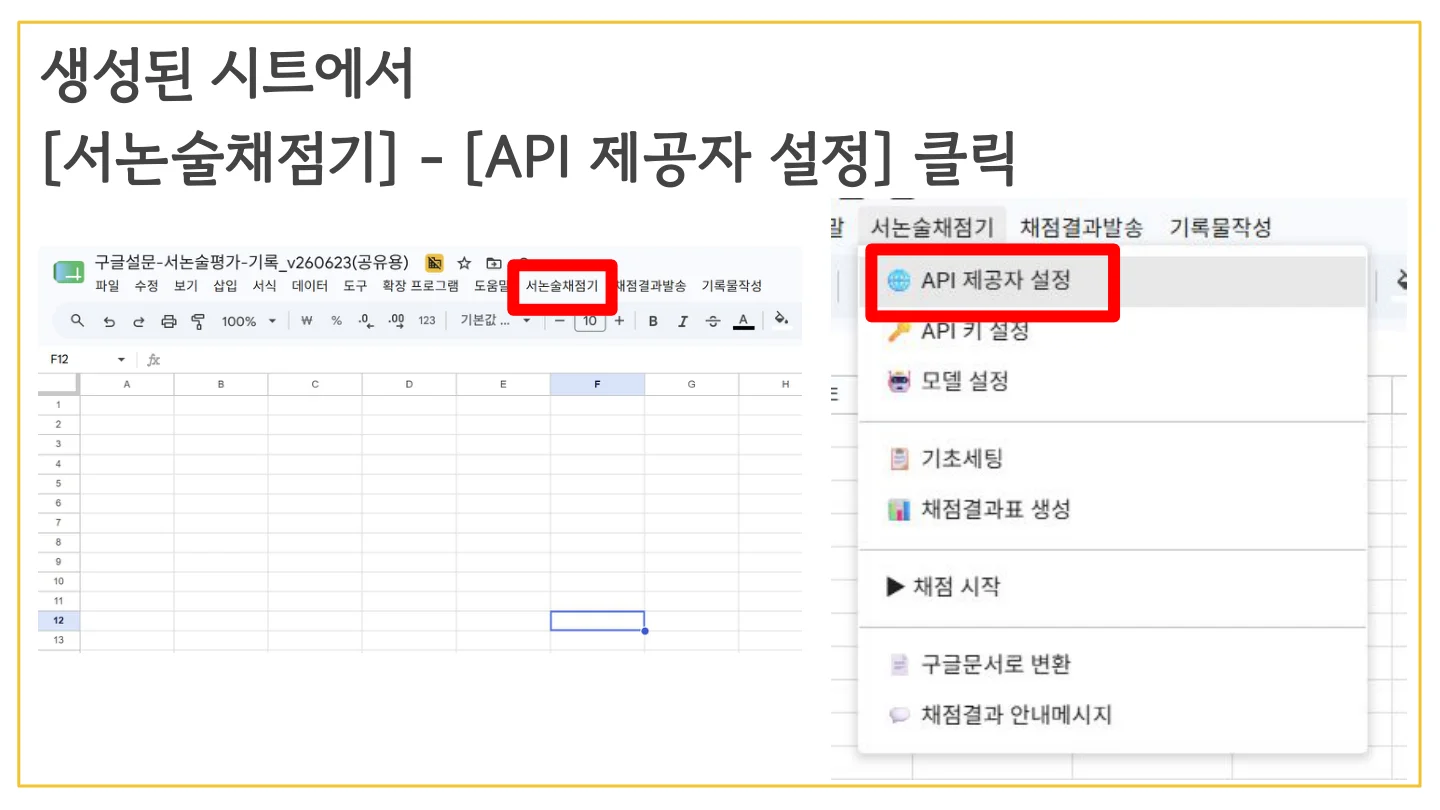
Task: Open the 파일 menu
Action: 107,286
